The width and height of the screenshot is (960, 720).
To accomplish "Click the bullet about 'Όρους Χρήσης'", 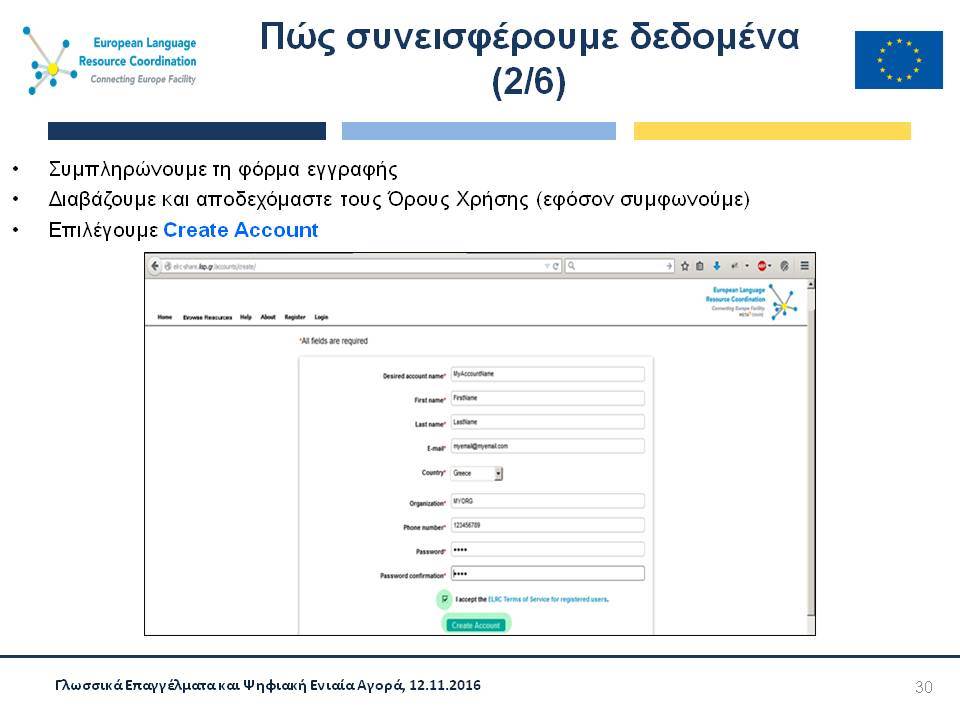I will point(399,200).
